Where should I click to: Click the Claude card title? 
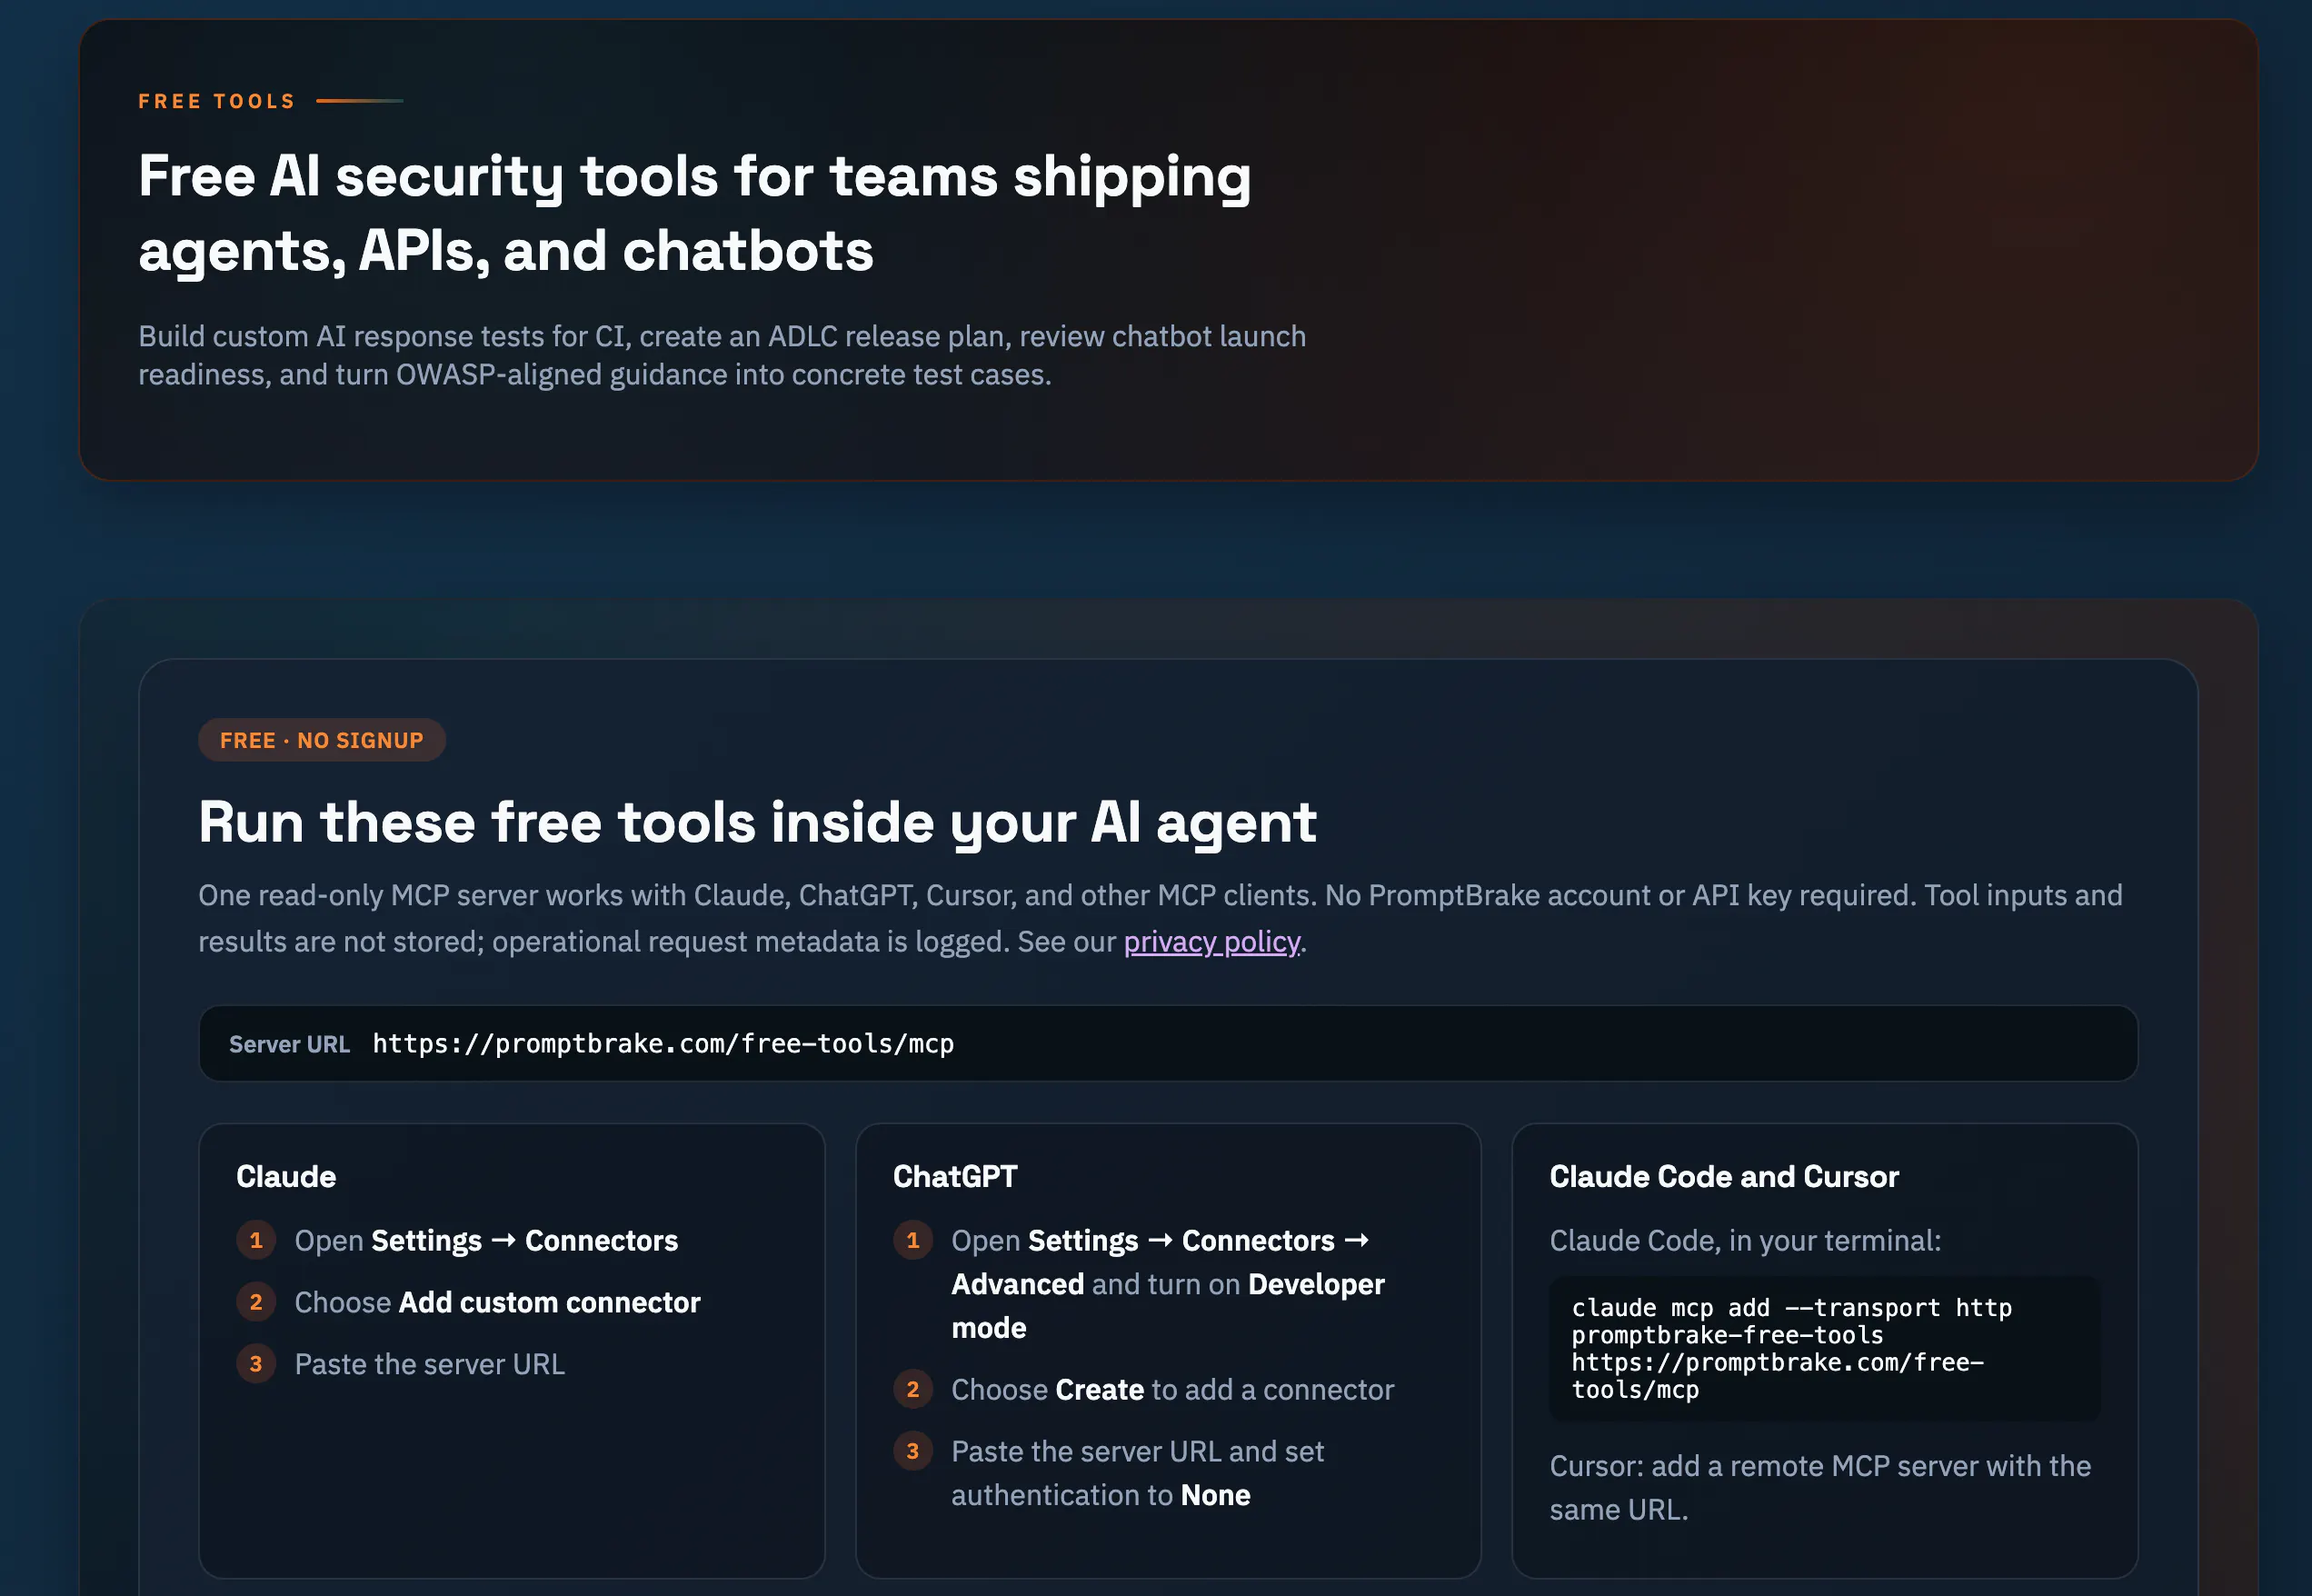pyautogui.click(x=286, y=1177)
